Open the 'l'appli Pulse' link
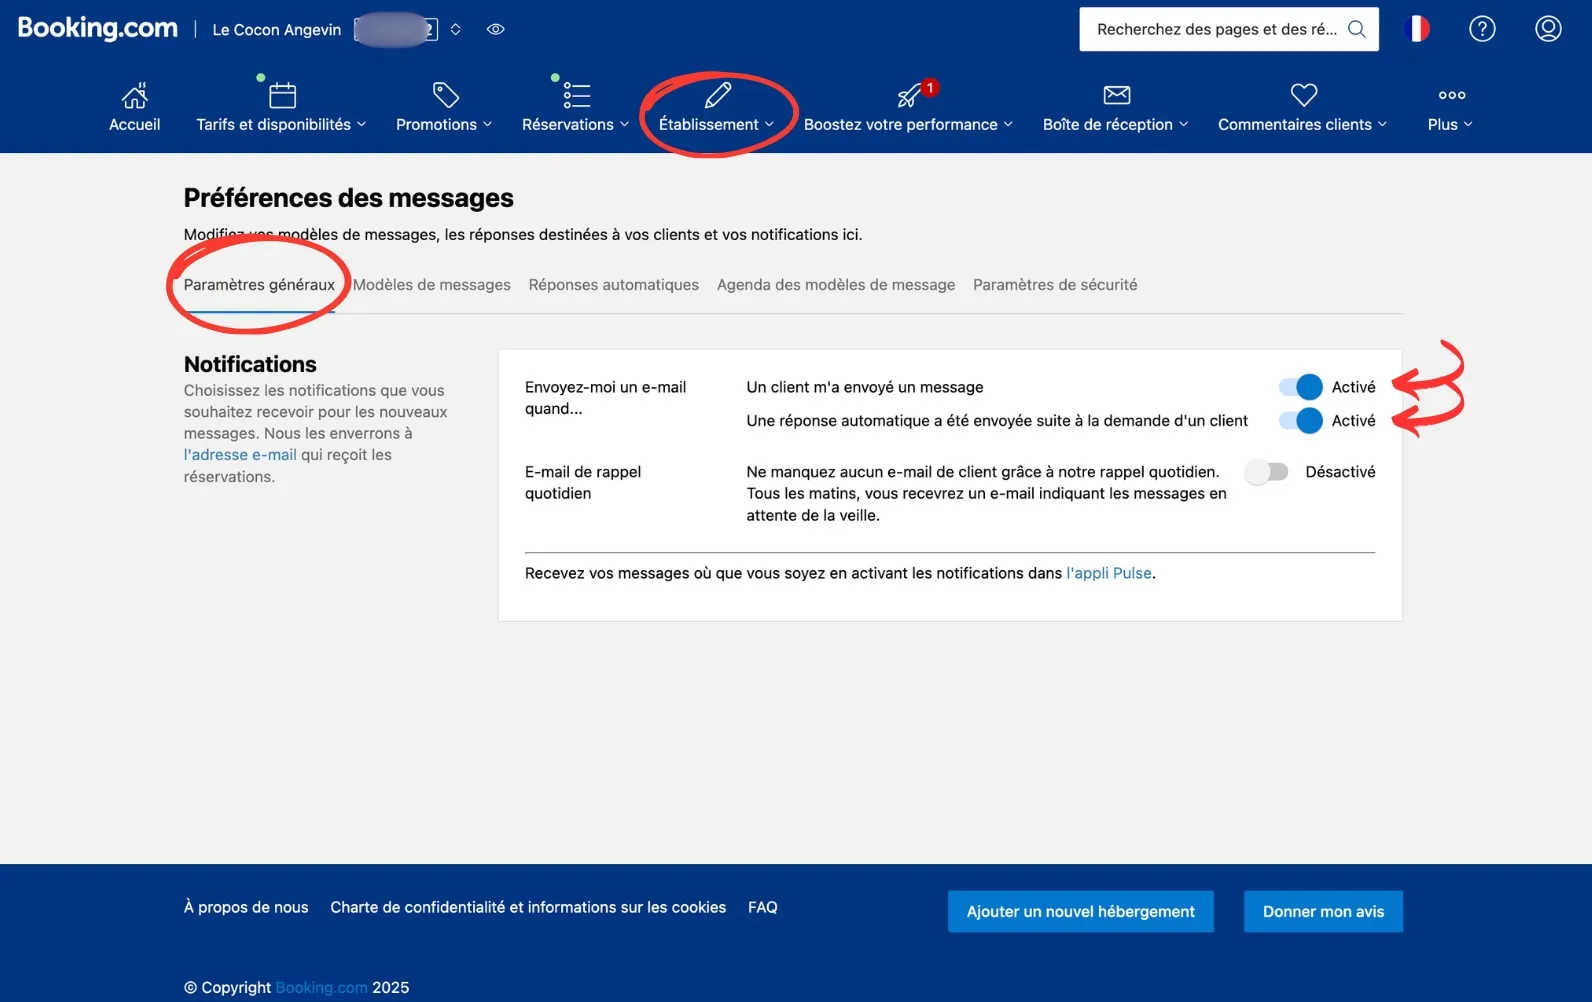The image size is (1592, 1002). [x=1109, y=573]
